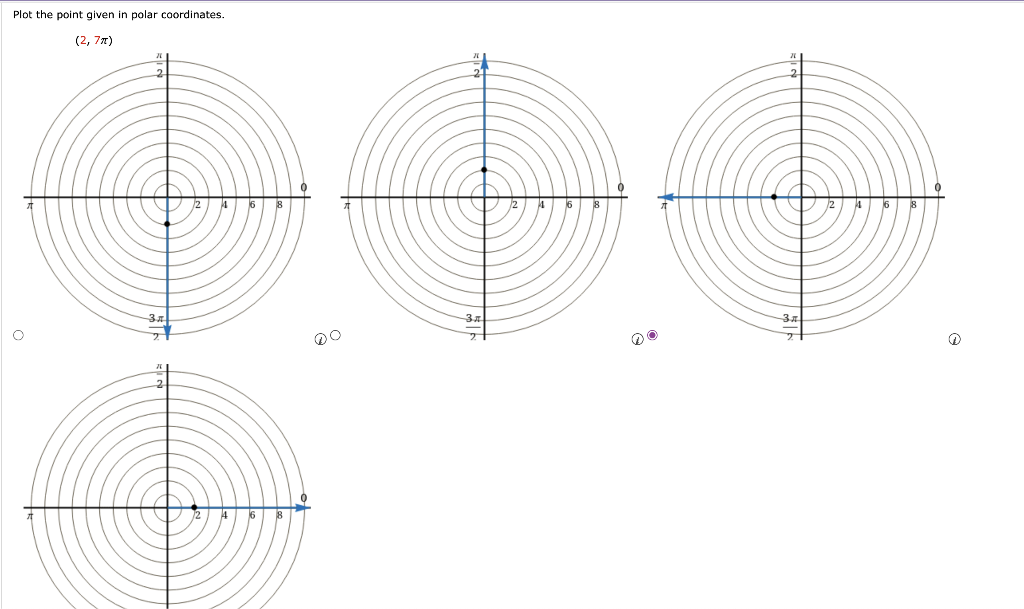Click polar graph with arrow pointing down
1024x609 pixels.
click(x=167, y=196)
